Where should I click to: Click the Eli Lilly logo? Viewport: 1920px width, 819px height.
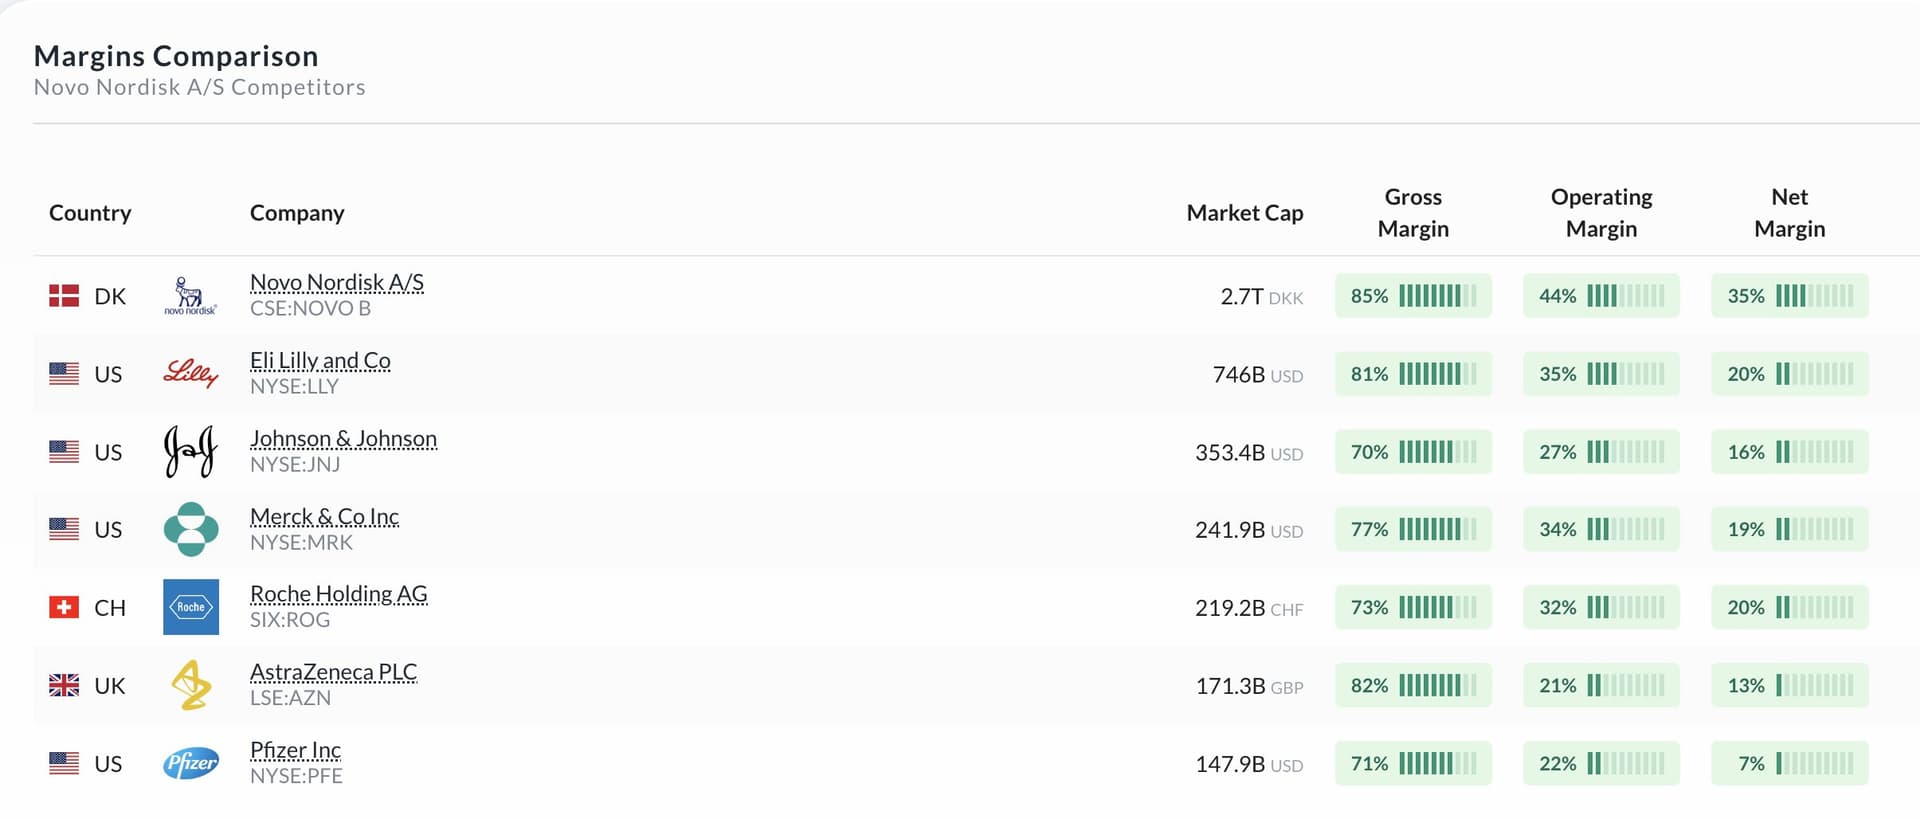click(190, 374)
